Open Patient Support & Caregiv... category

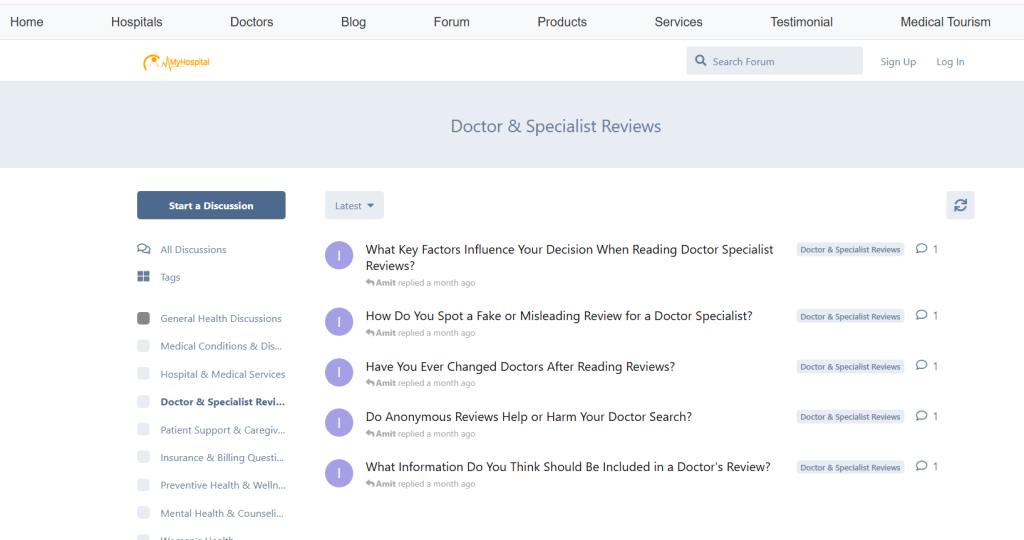[223, 430]
